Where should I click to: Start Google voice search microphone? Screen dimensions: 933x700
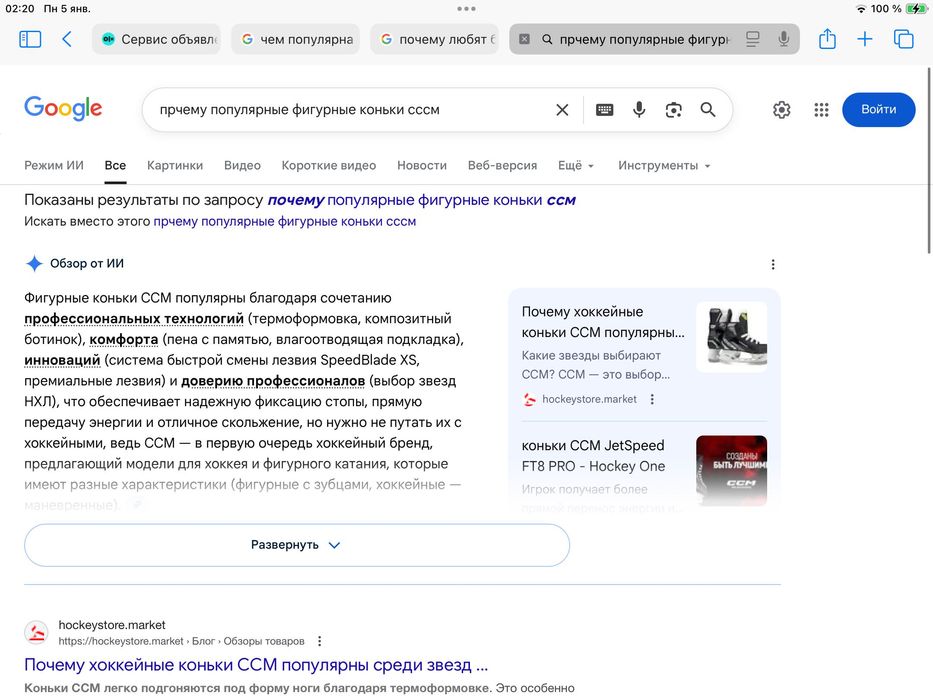(639, 110)
